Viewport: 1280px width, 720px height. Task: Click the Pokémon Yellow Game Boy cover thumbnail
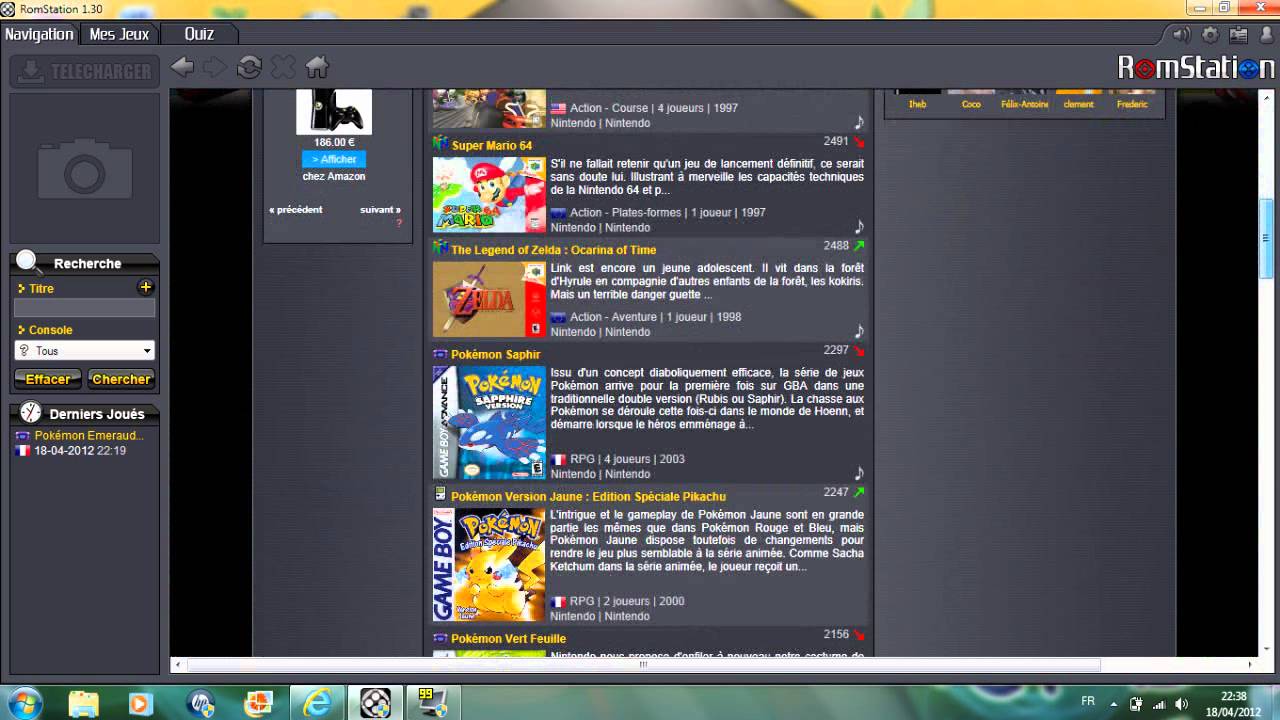pyautogui.click(x=489, y=564)
